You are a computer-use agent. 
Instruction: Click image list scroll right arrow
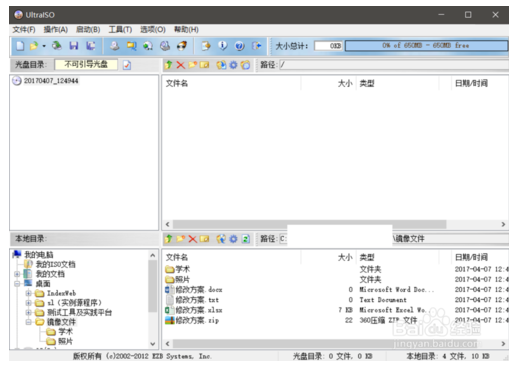tap(503, 224)
